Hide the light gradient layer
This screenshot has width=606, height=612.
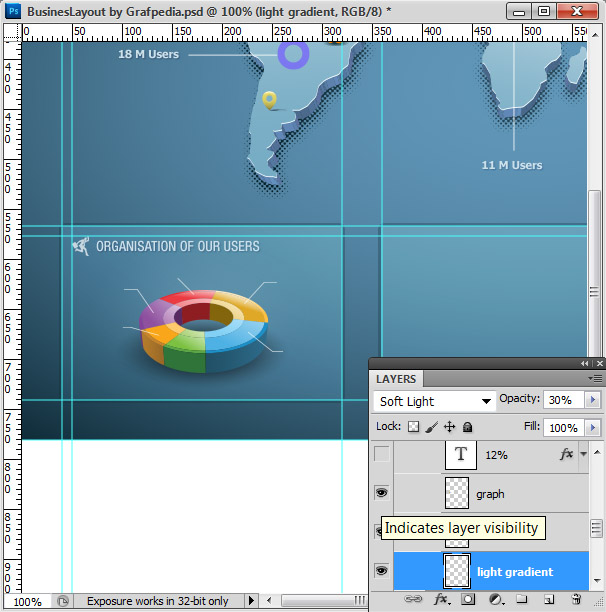click(382, 570)
